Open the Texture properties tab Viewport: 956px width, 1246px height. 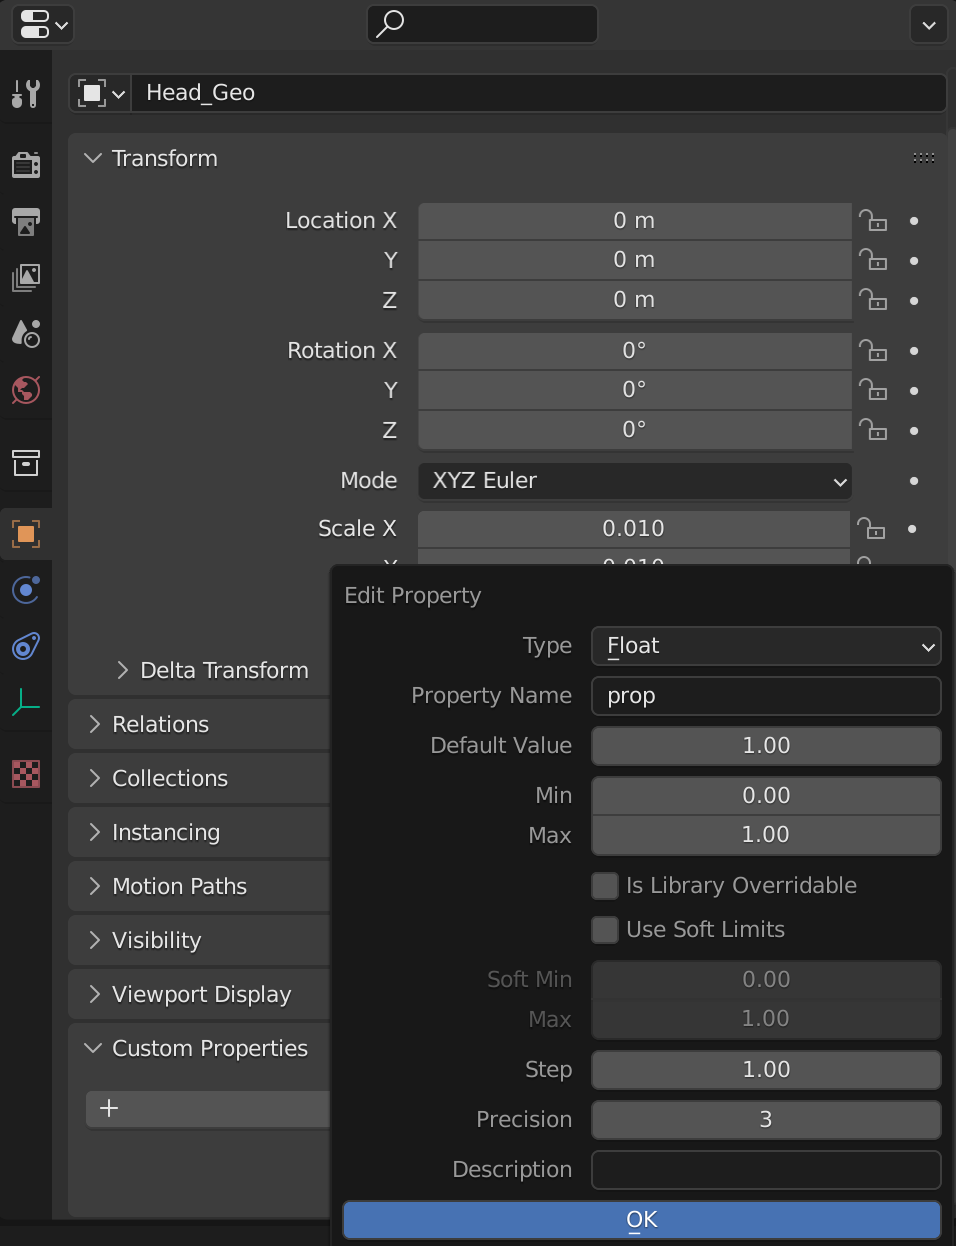tap(26, 773)
